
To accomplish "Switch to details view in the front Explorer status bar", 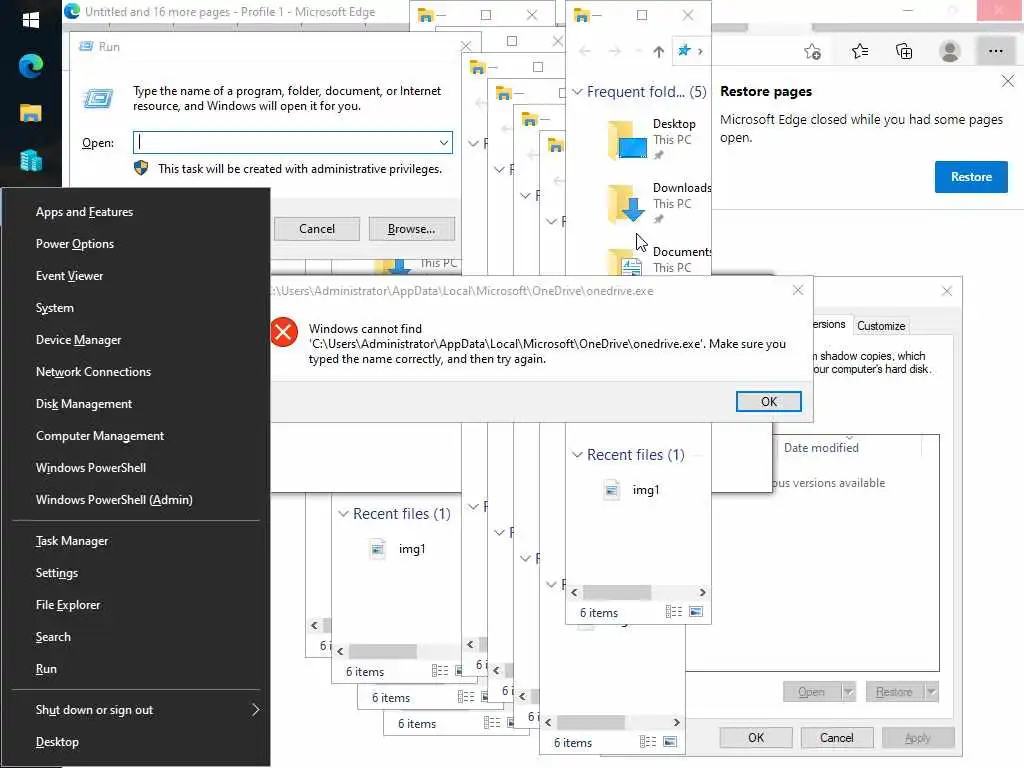I will 673,612.
